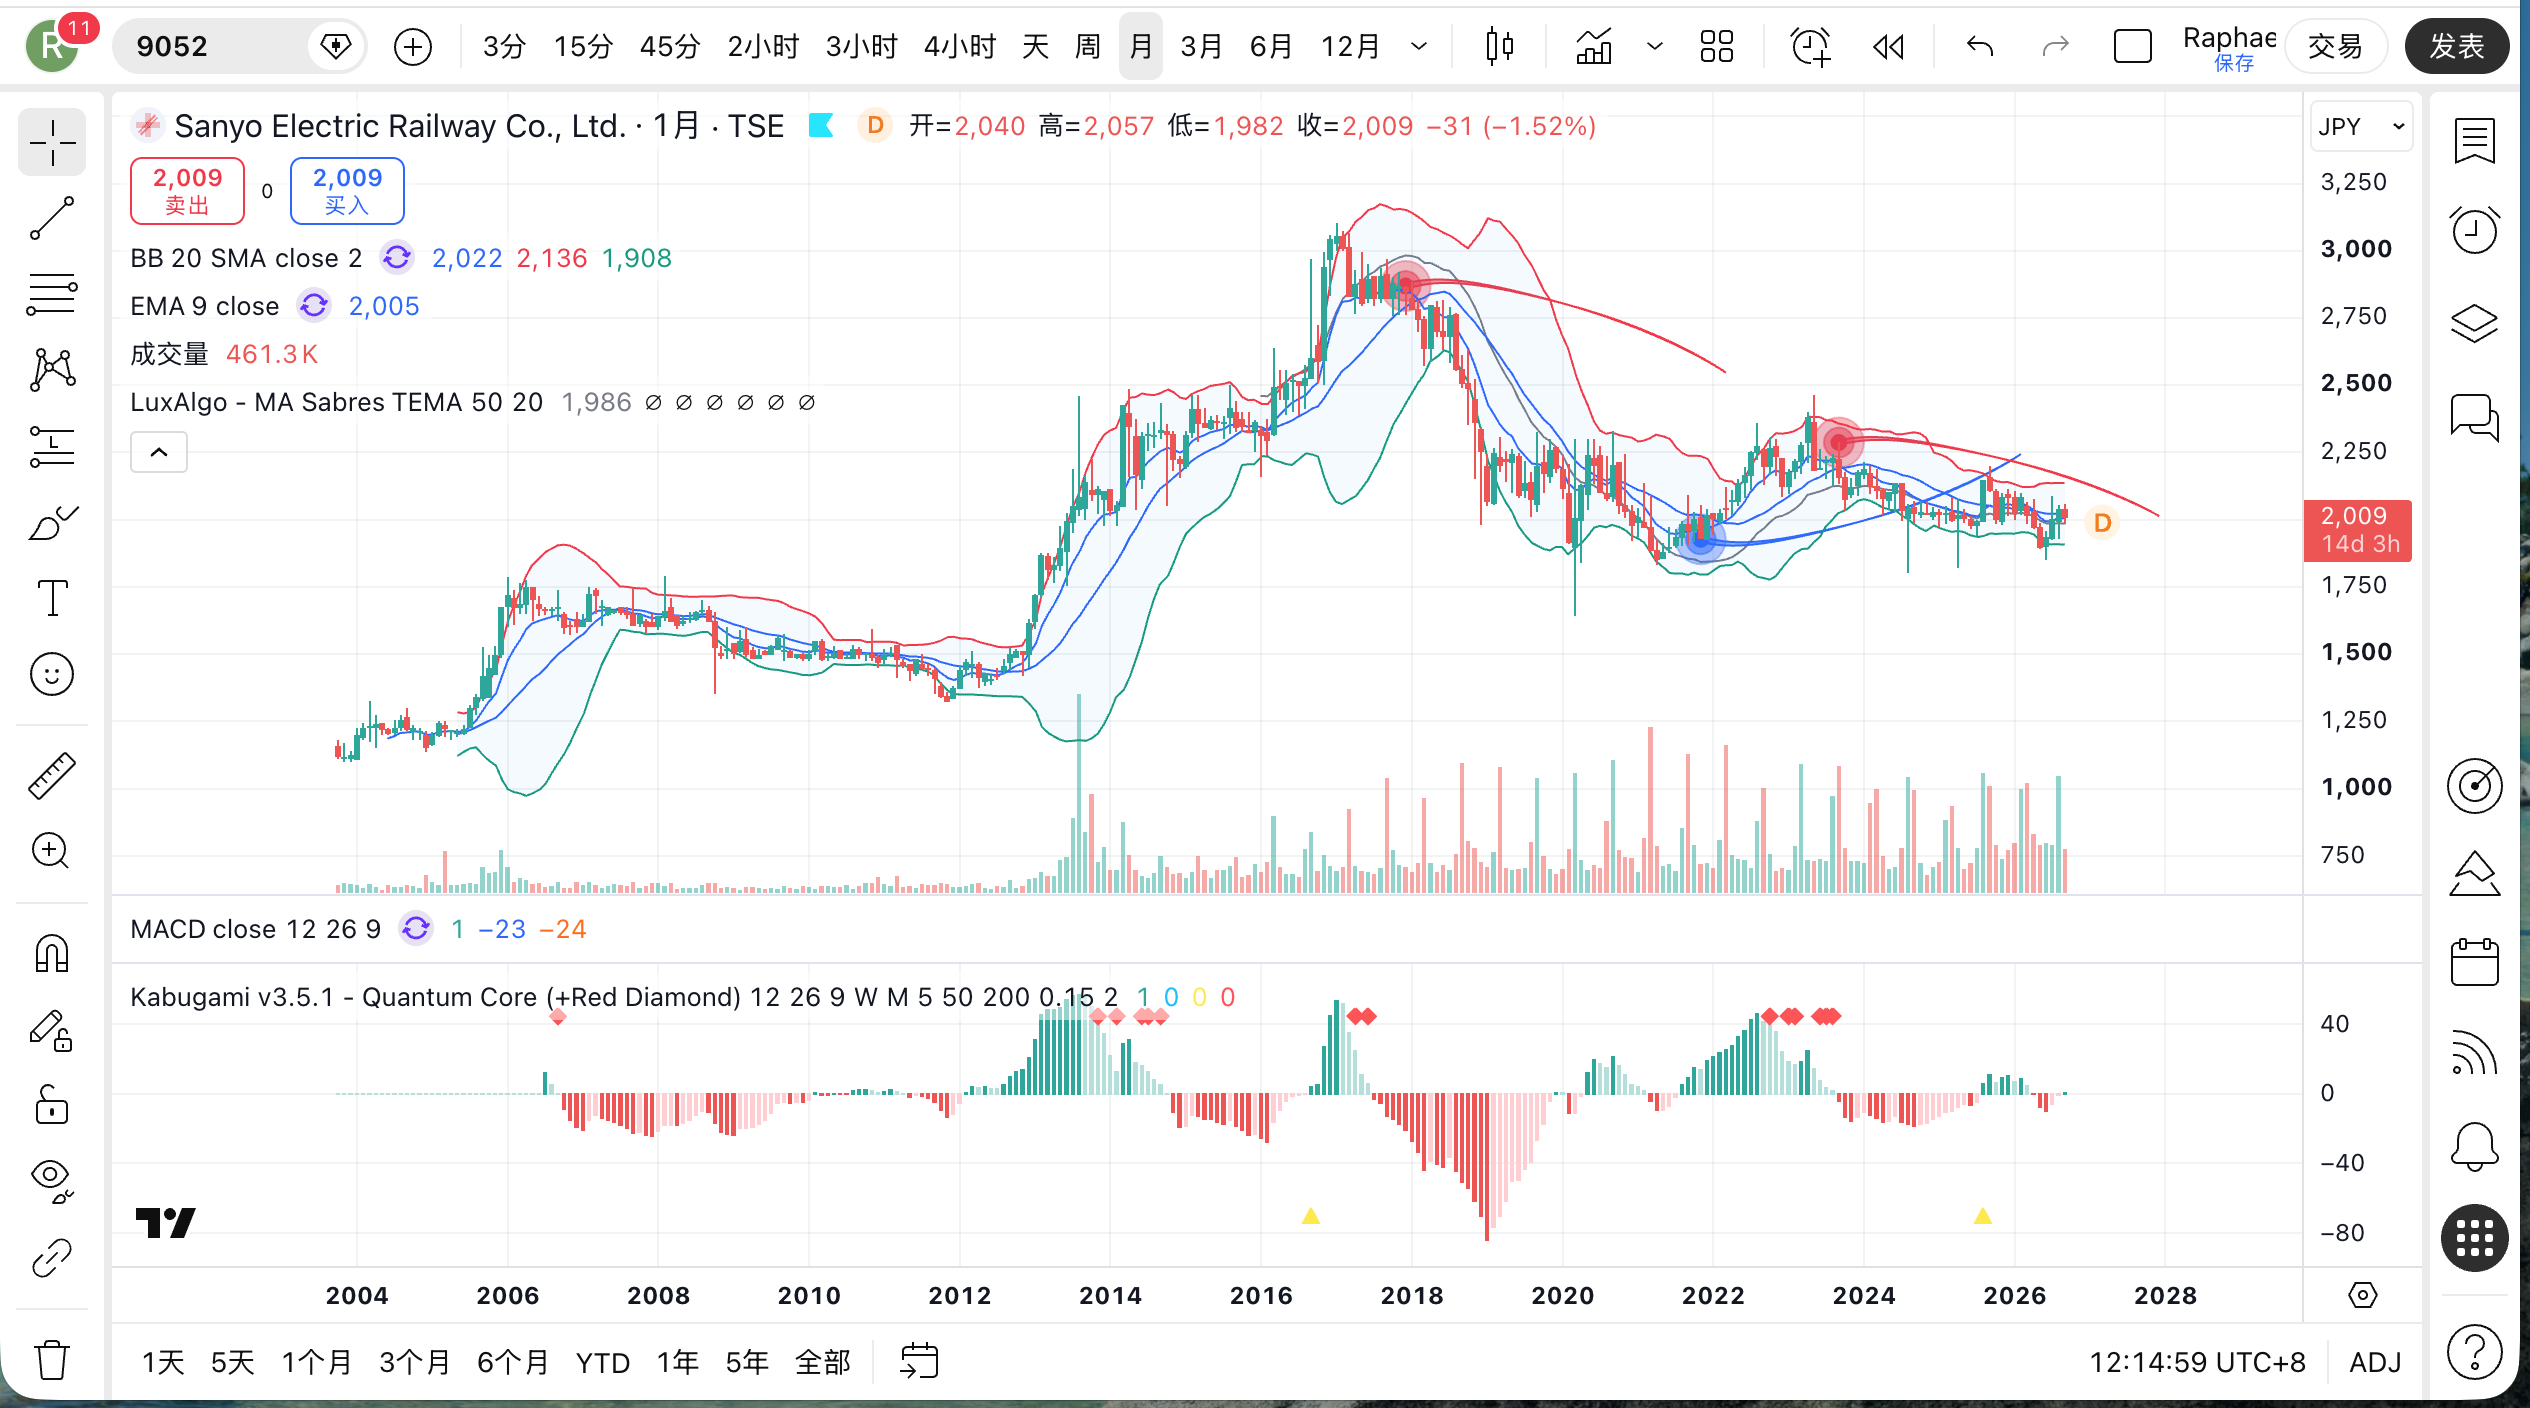Image resolution: width=2530 pixels, height=1408 pixels.
Task: Select the 月 monthly timeframe
Action: point(1141,46)
